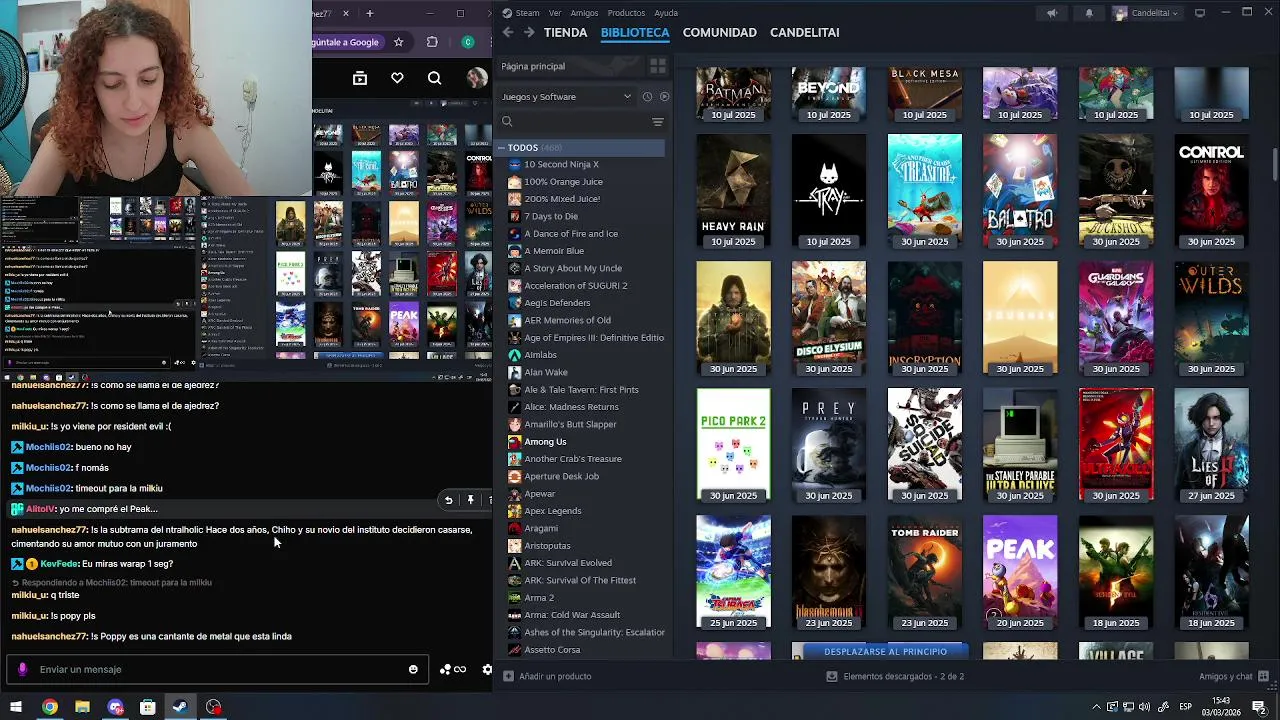The image size is (1280, 720).
Task: Click DESPLAZARSE AL PRINCIPIO button
Action: [x=885, y=652]
